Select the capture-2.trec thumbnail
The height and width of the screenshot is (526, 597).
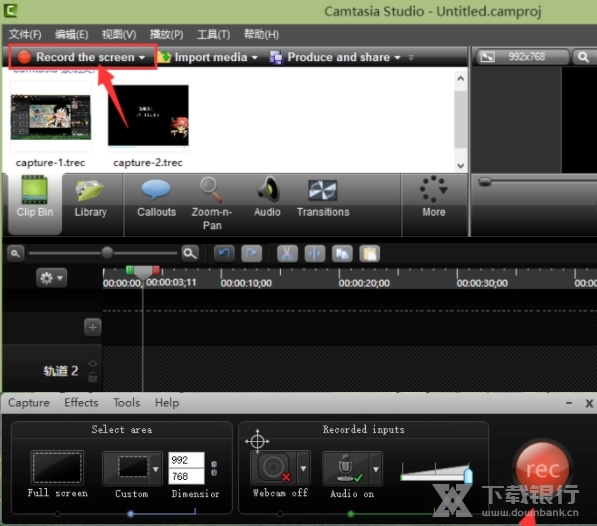coord(148,115)
